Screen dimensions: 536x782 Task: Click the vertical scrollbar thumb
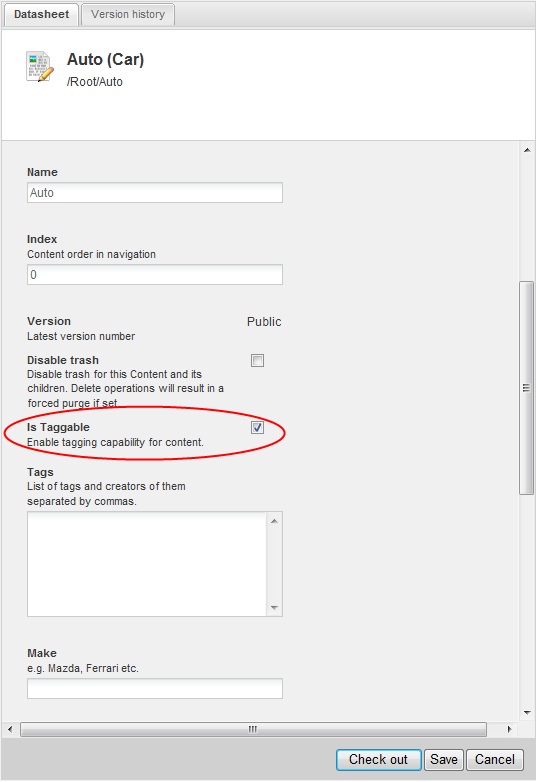click(x=526, y=388)
